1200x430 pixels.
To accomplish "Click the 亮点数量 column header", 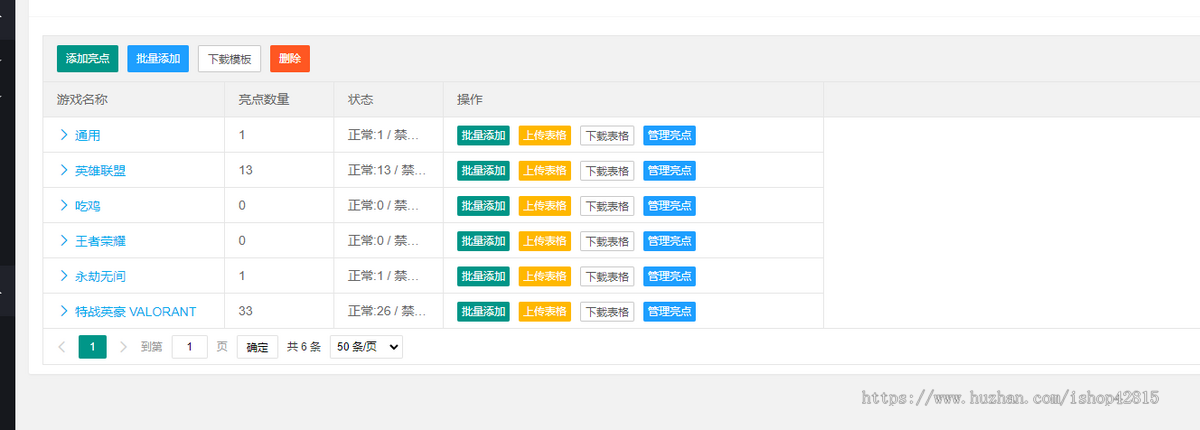I will click(x=280, y=99).
